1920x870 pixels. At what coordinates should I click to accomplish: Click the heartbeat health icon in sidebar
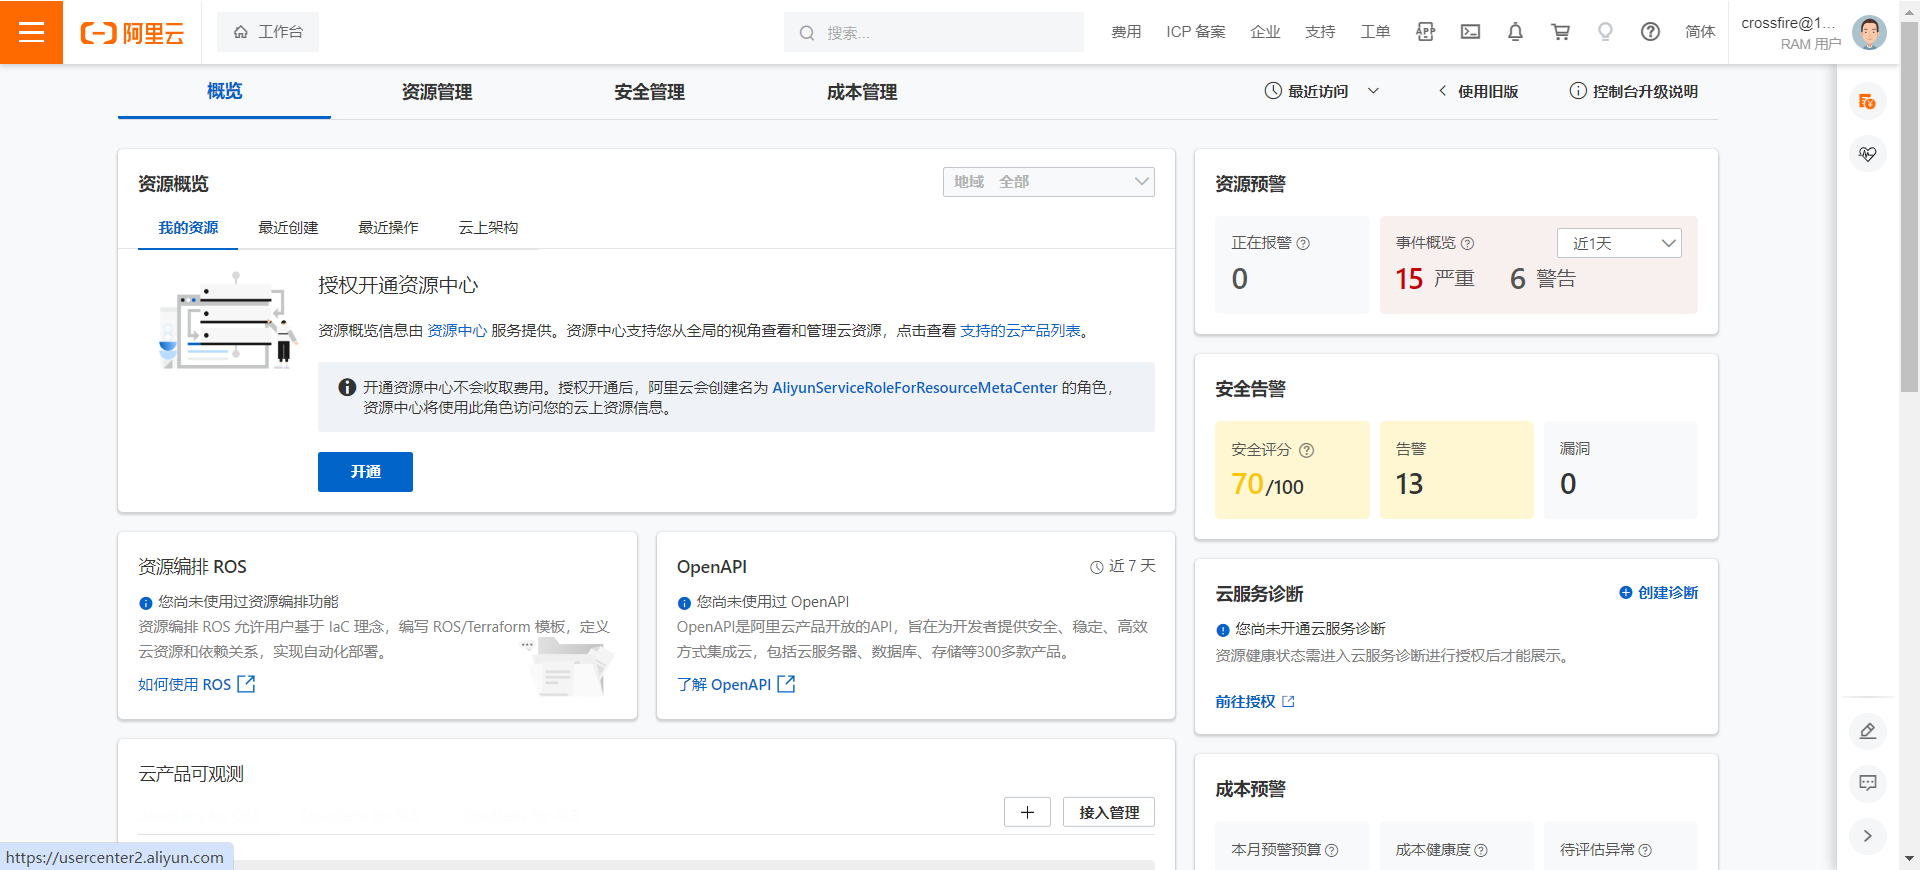point(1867,154)
